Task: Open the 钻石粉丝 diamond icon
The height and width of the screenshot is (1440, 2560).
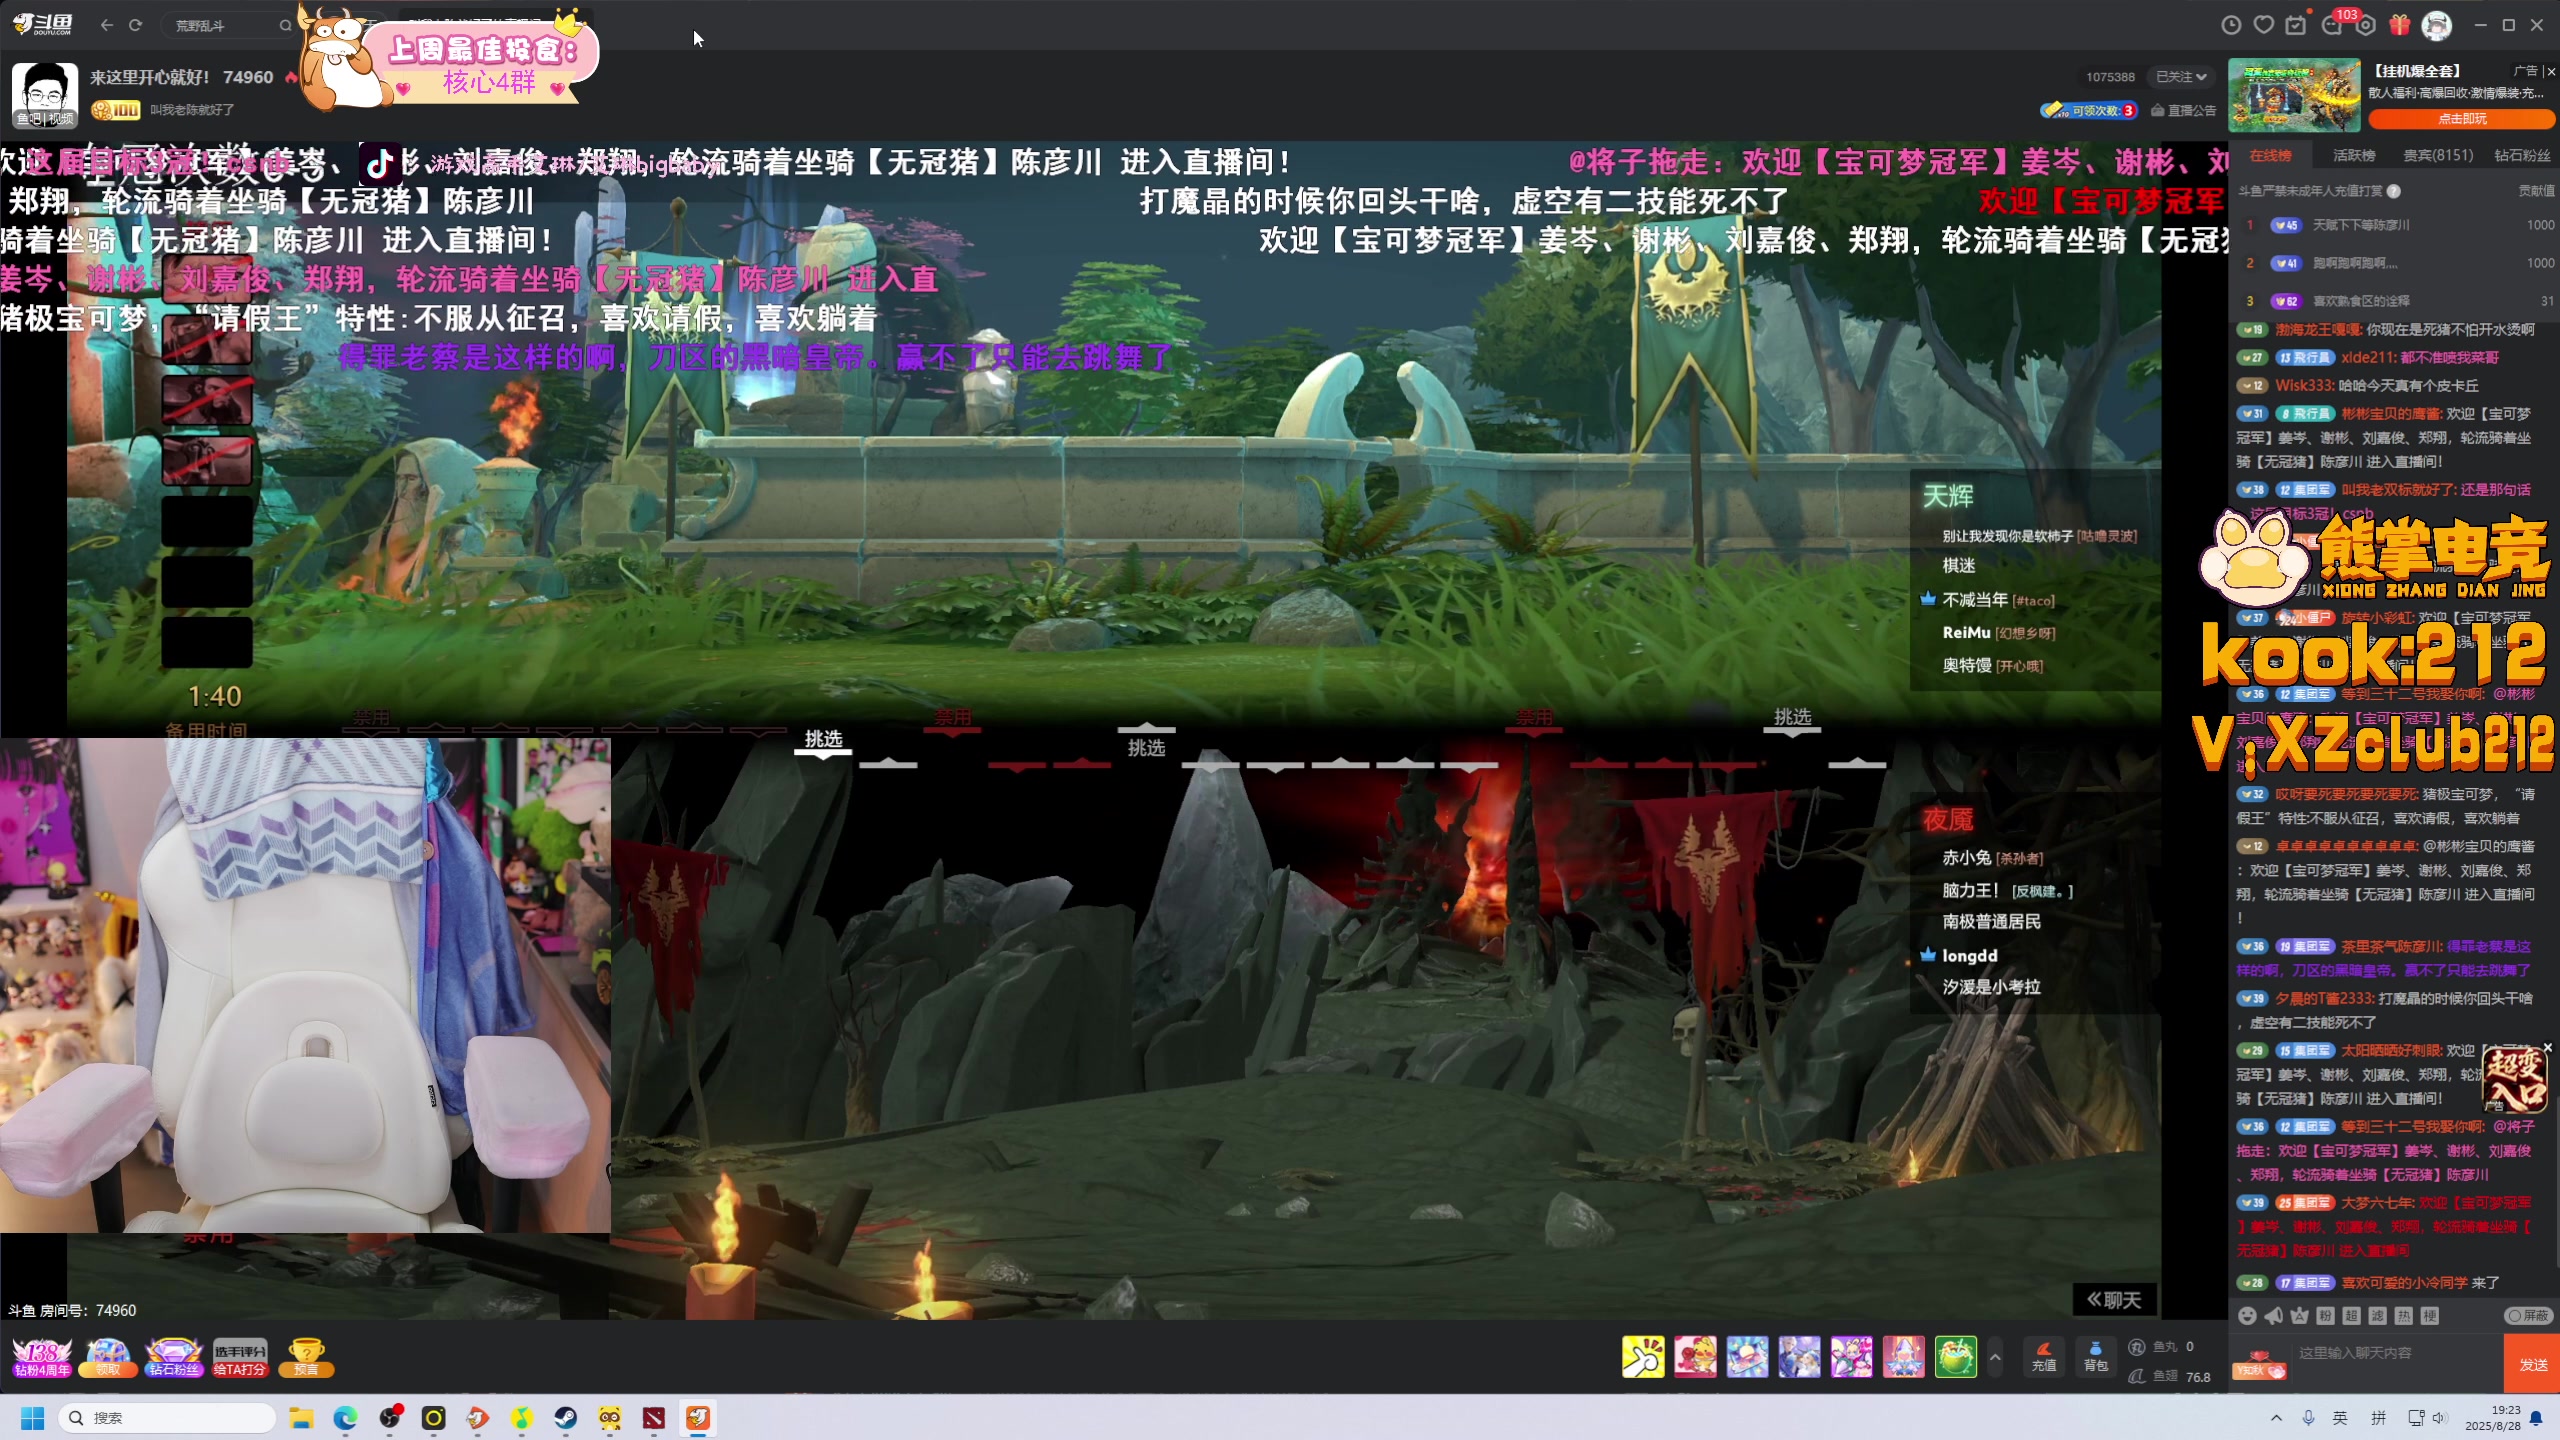Action: point(174,1357)
